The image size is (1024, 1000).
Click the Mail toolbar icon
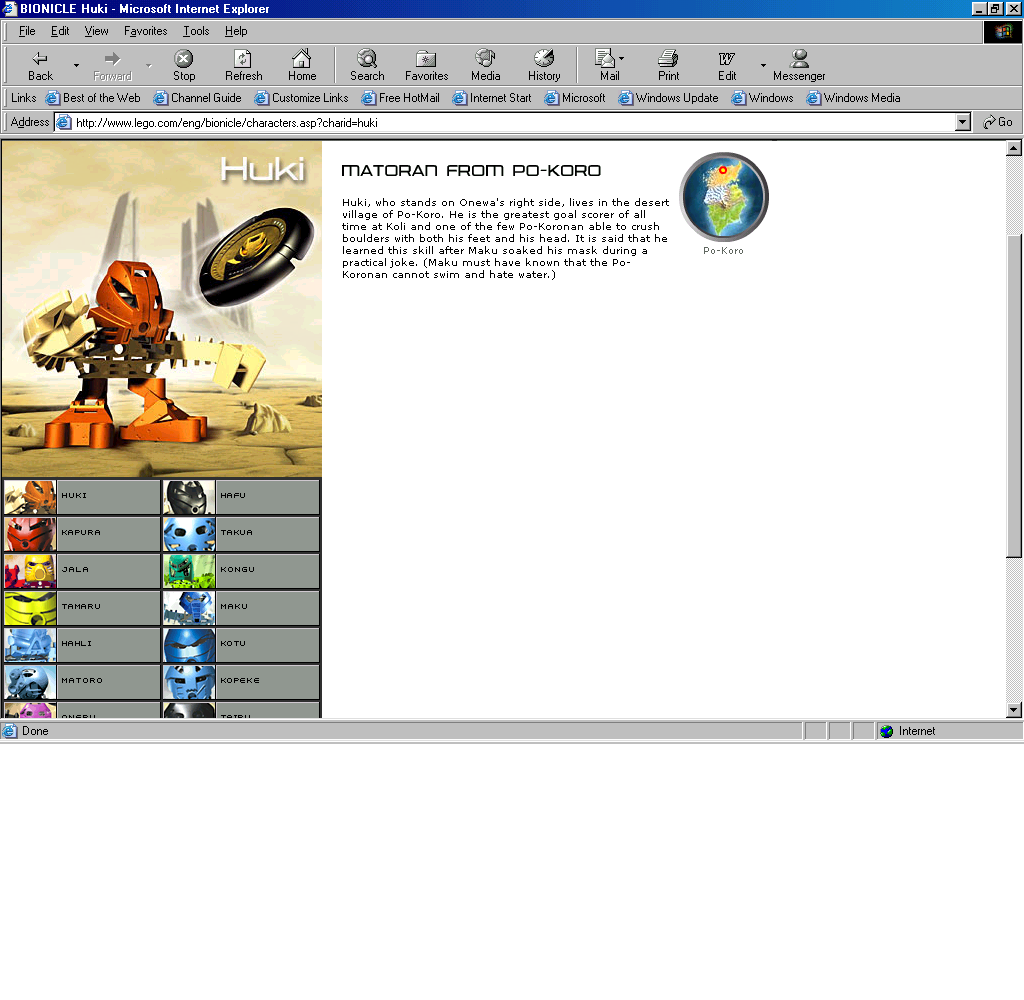(605, 58)
